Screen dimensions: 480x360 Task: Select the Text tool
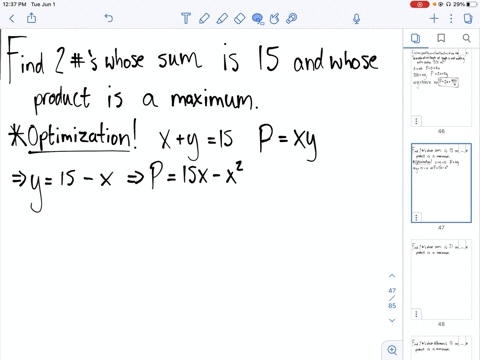click(x=186, y=18)
